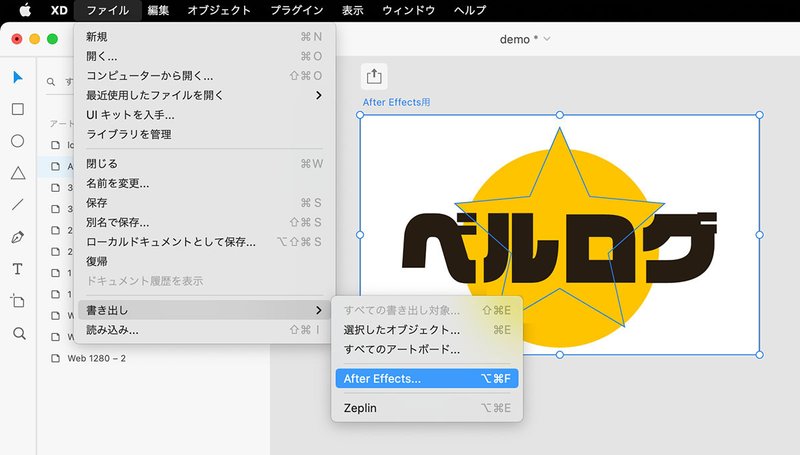Select the Select arrow tool

[x=18, y=78]
